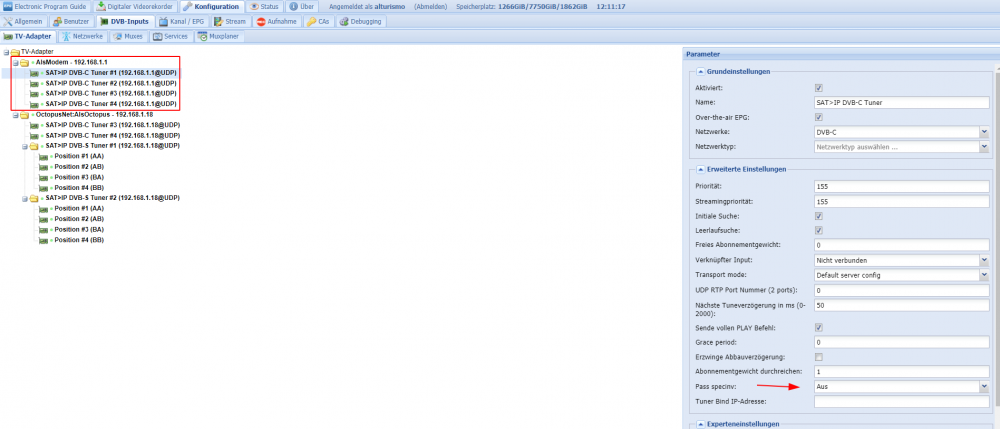Switch to the Services sub-tab
The image size is (1000, 429).
(x=170, y=36)
